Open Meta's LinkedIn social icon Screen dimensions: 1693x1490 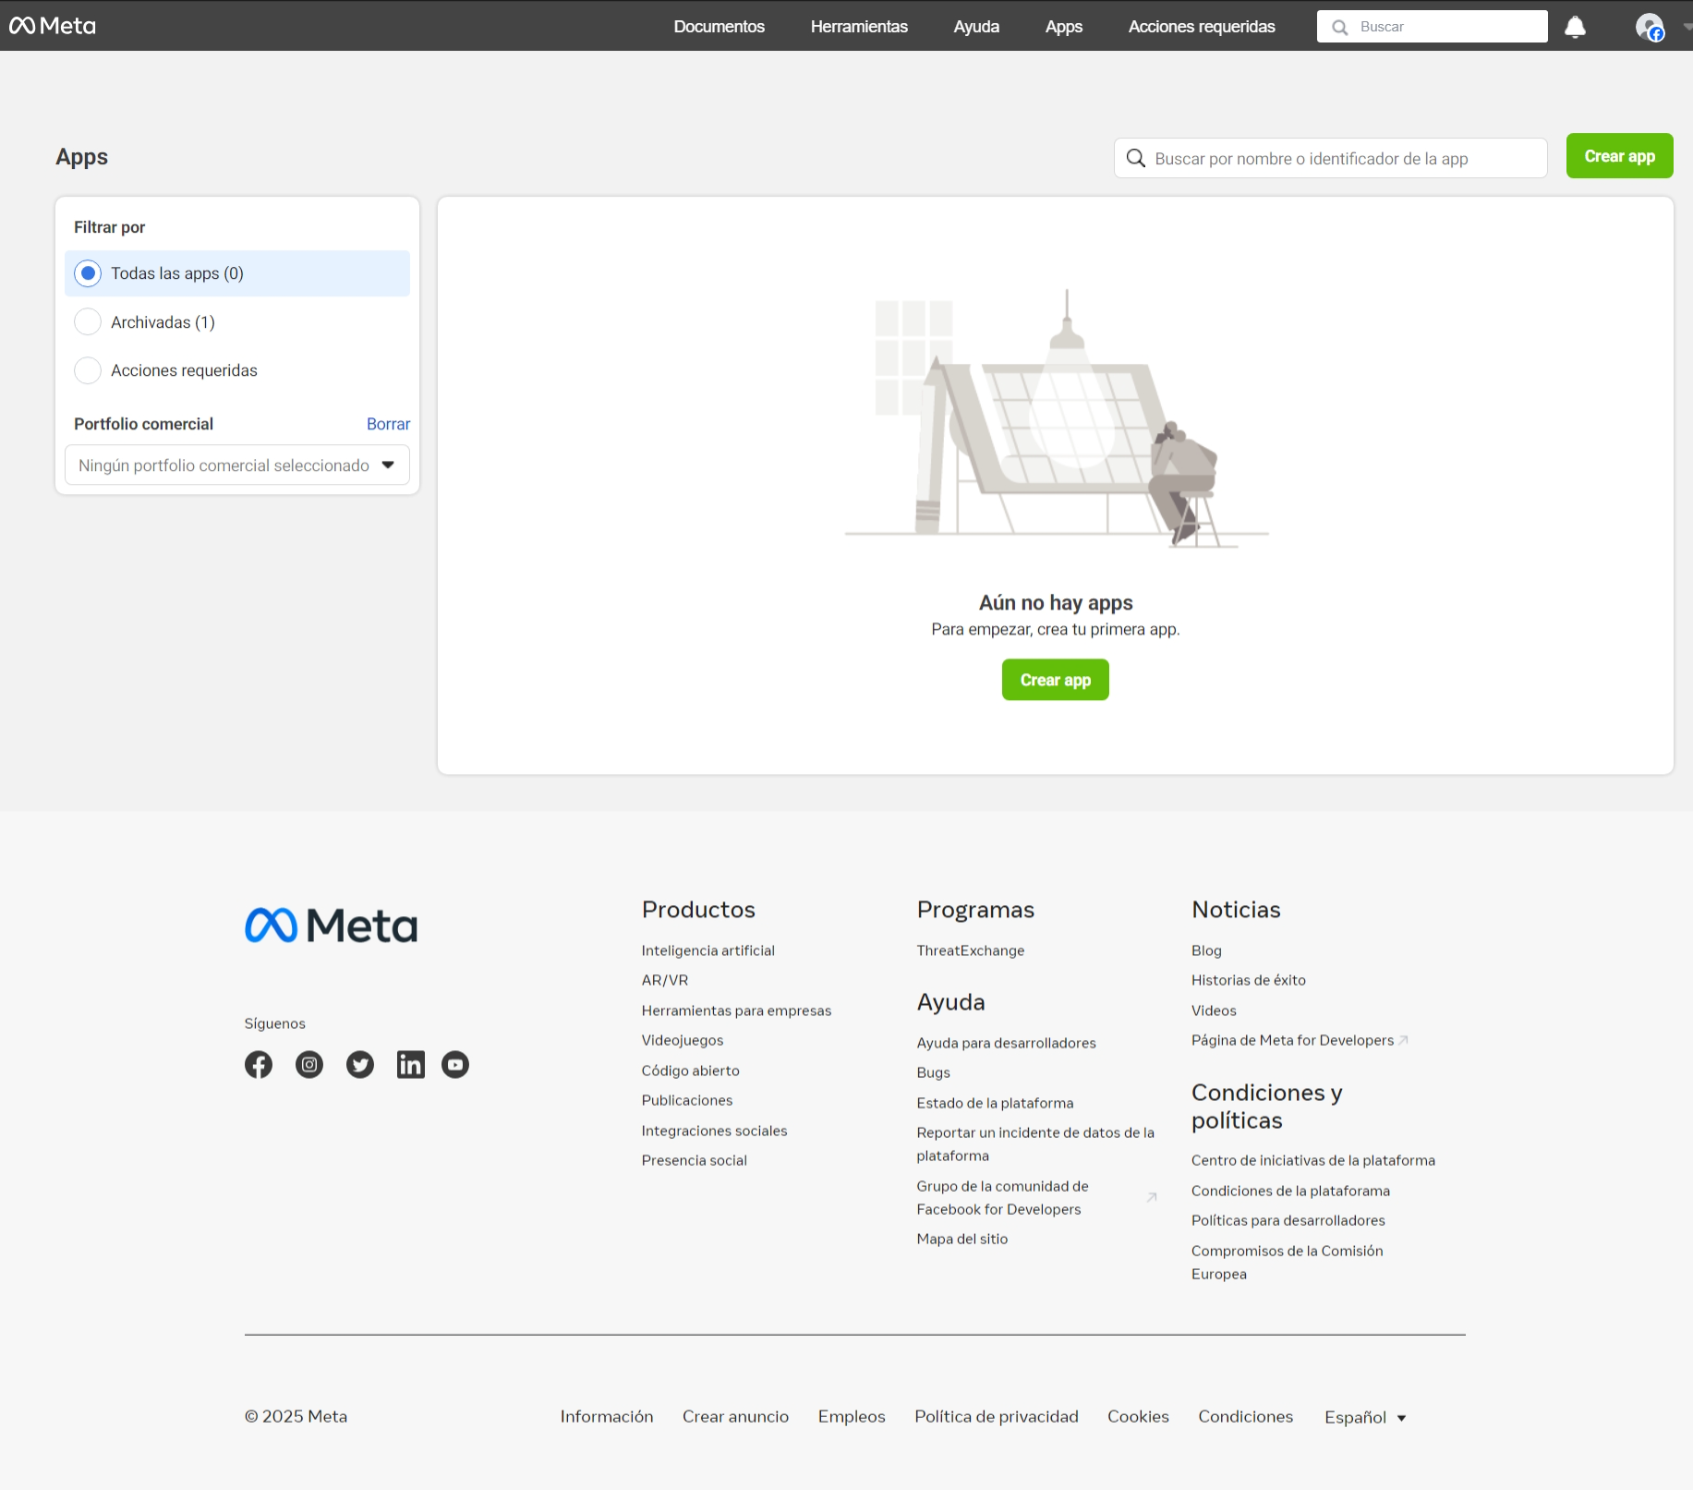[x=410, y=1065]
